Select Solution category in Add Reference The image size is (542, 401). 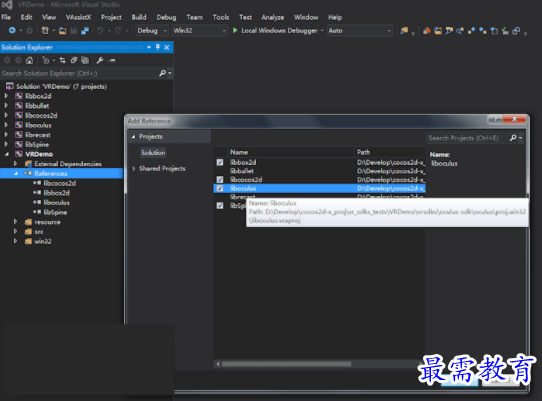click(x=153, y=152)
